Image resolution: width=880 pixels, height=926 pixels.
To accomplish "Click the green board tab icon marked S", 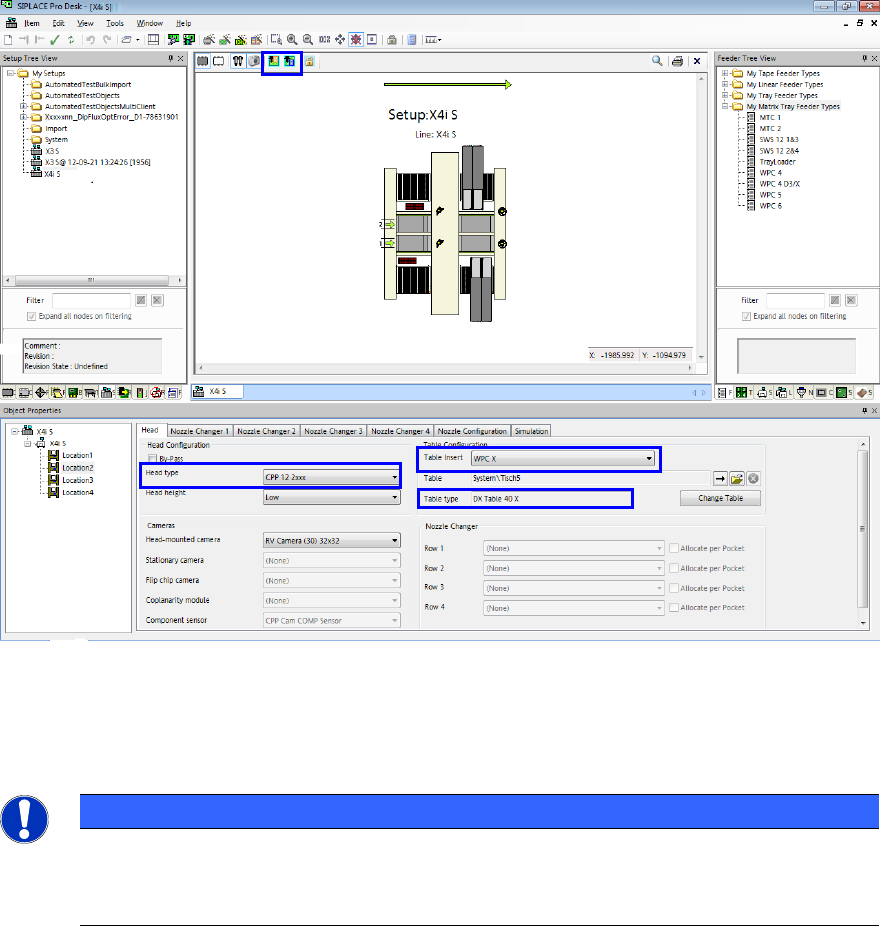I will coord(843,393).
